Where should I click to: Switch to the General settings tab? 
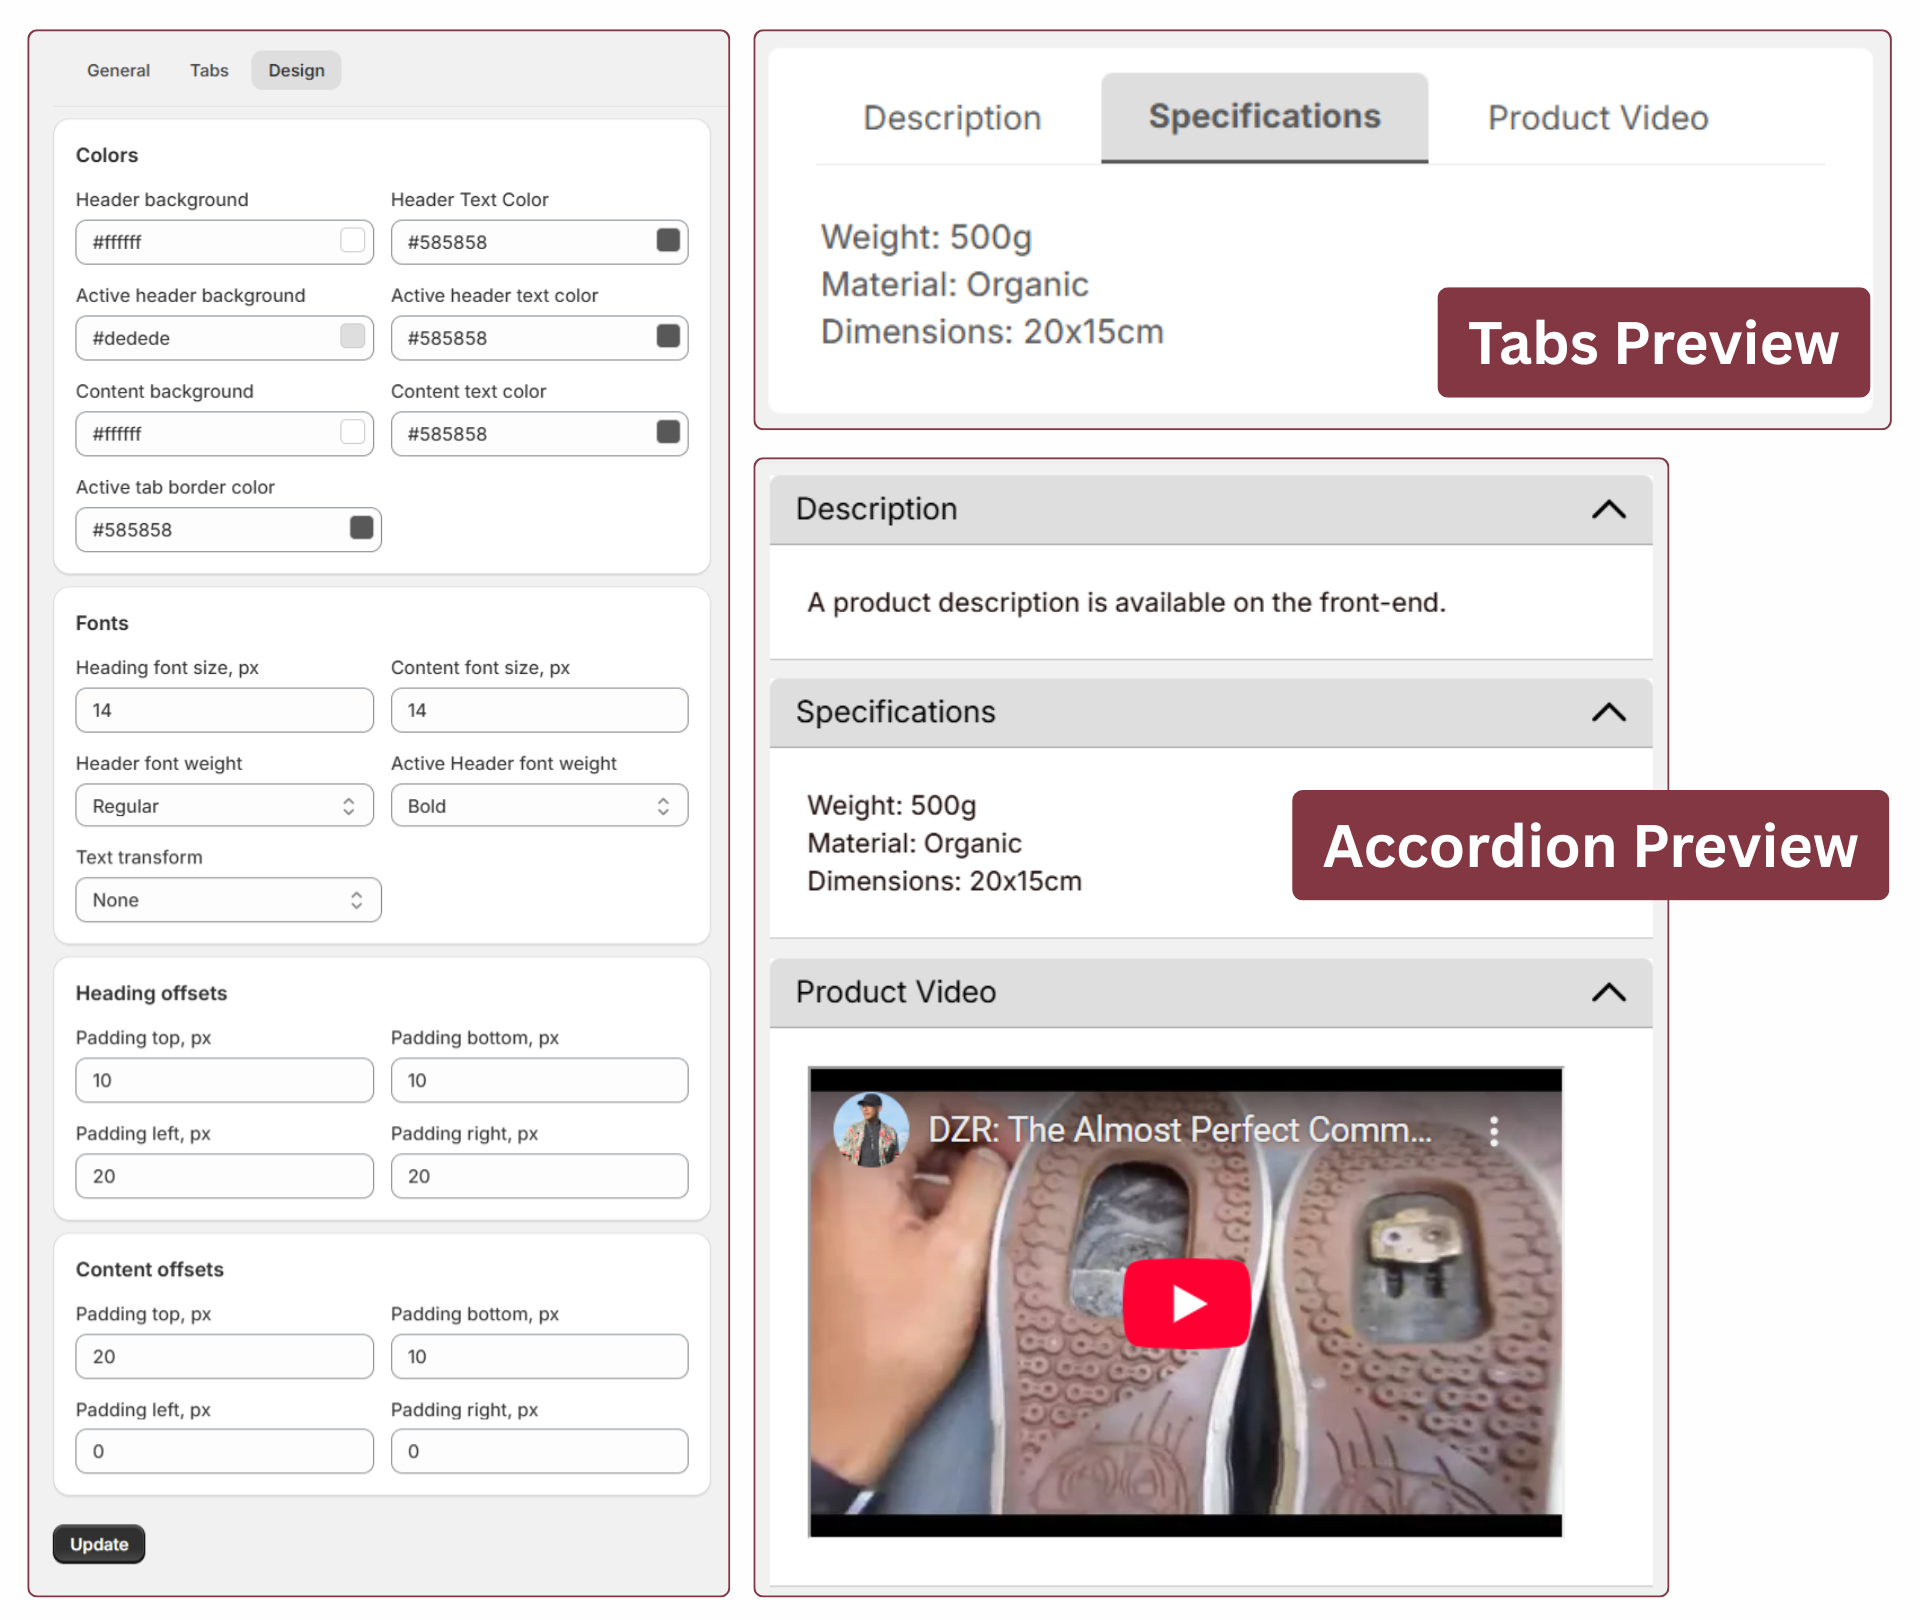pyautogui.click(x=118, y=71)
